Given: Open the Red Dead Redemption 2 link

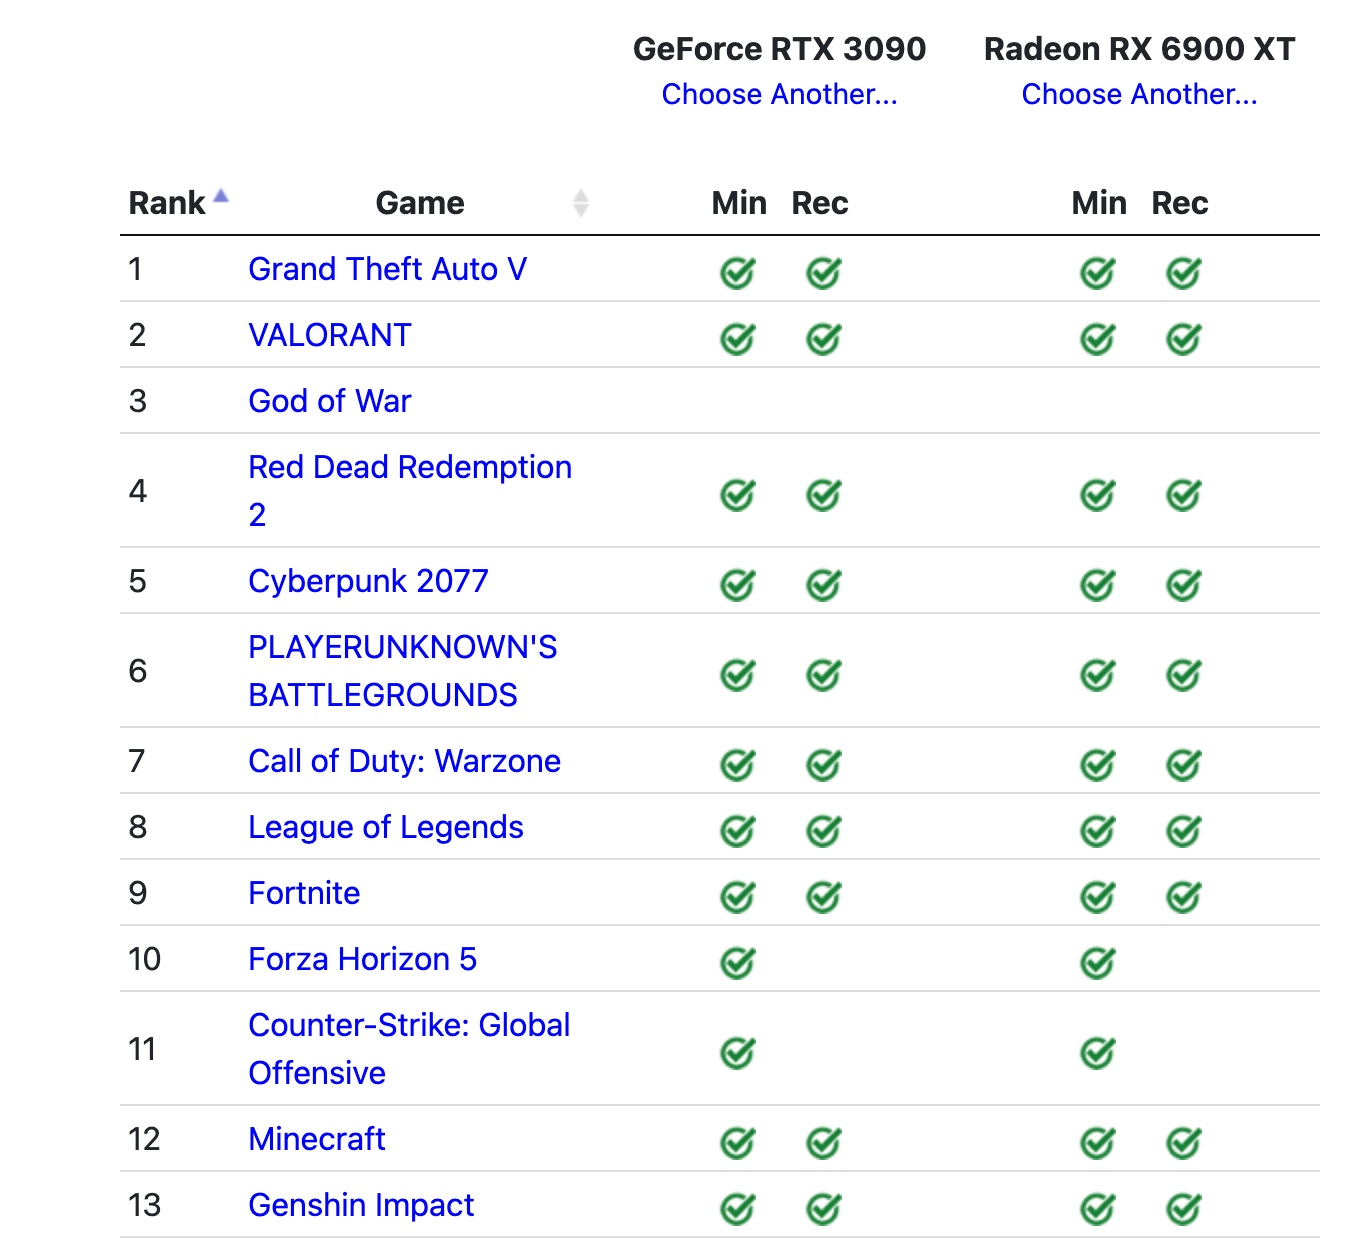Looking at the screenshot, I should coord(410,490).
